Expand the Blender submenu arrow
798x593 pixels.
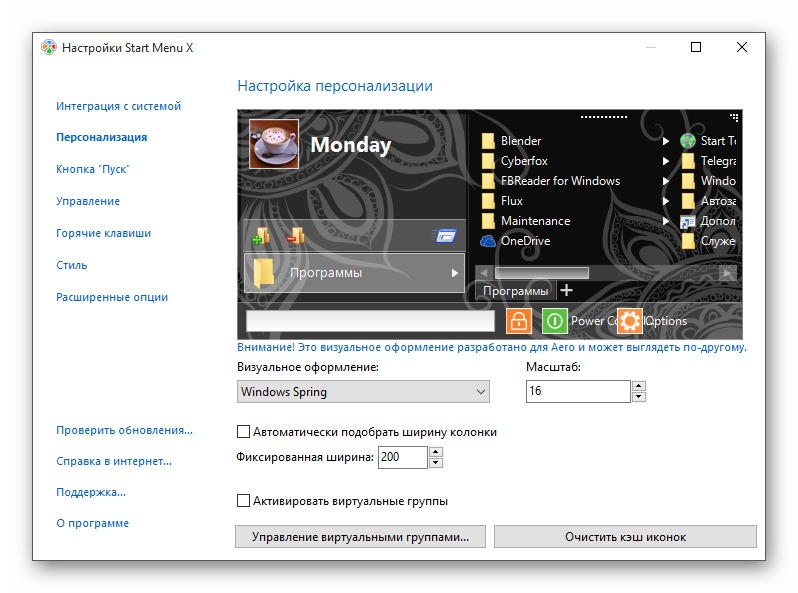pyautogui.click(x=666, y=141)
